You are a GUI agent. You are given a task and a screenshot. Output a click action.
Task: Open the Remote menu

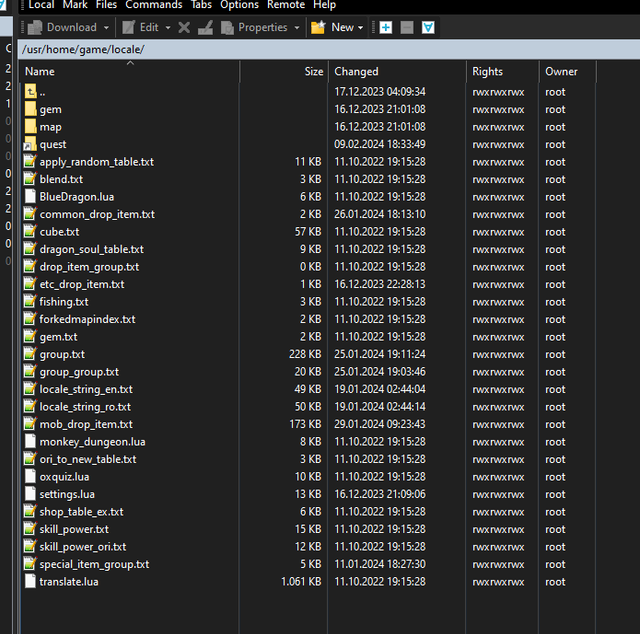click(286, 5)
